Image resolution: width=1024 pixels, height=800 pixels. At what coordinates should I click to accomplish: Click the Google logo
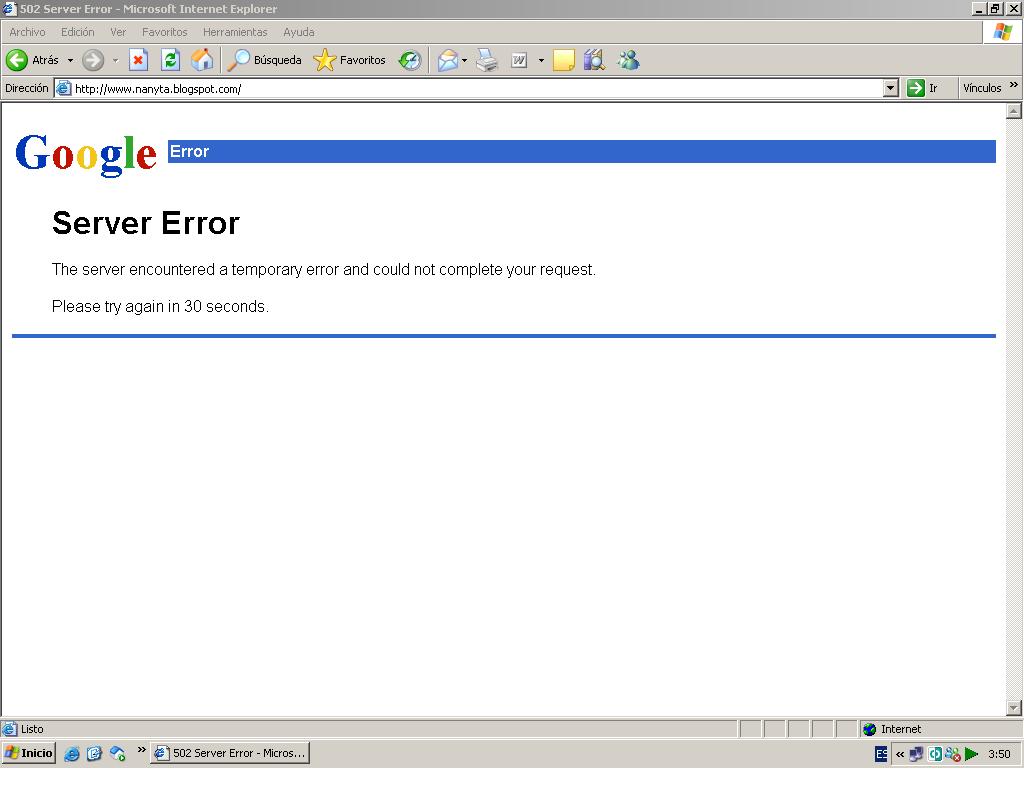[x=86, y=155]
